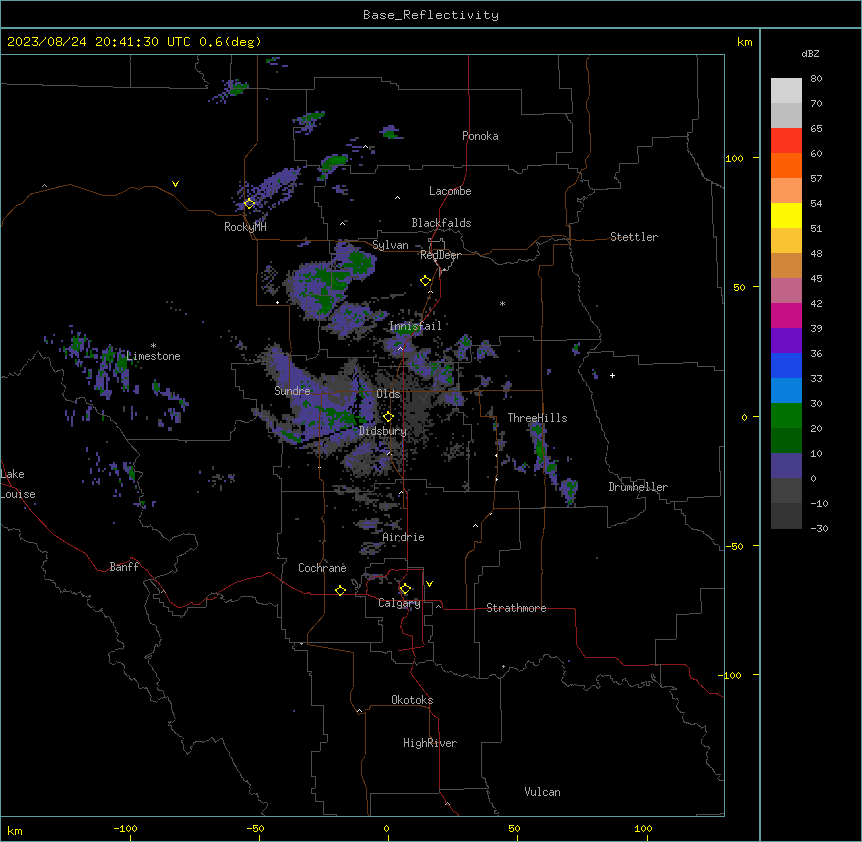The width and height of the screenshot is (862, 842).
Task: Click the dBZ legend heading
Action: point(810,53)
